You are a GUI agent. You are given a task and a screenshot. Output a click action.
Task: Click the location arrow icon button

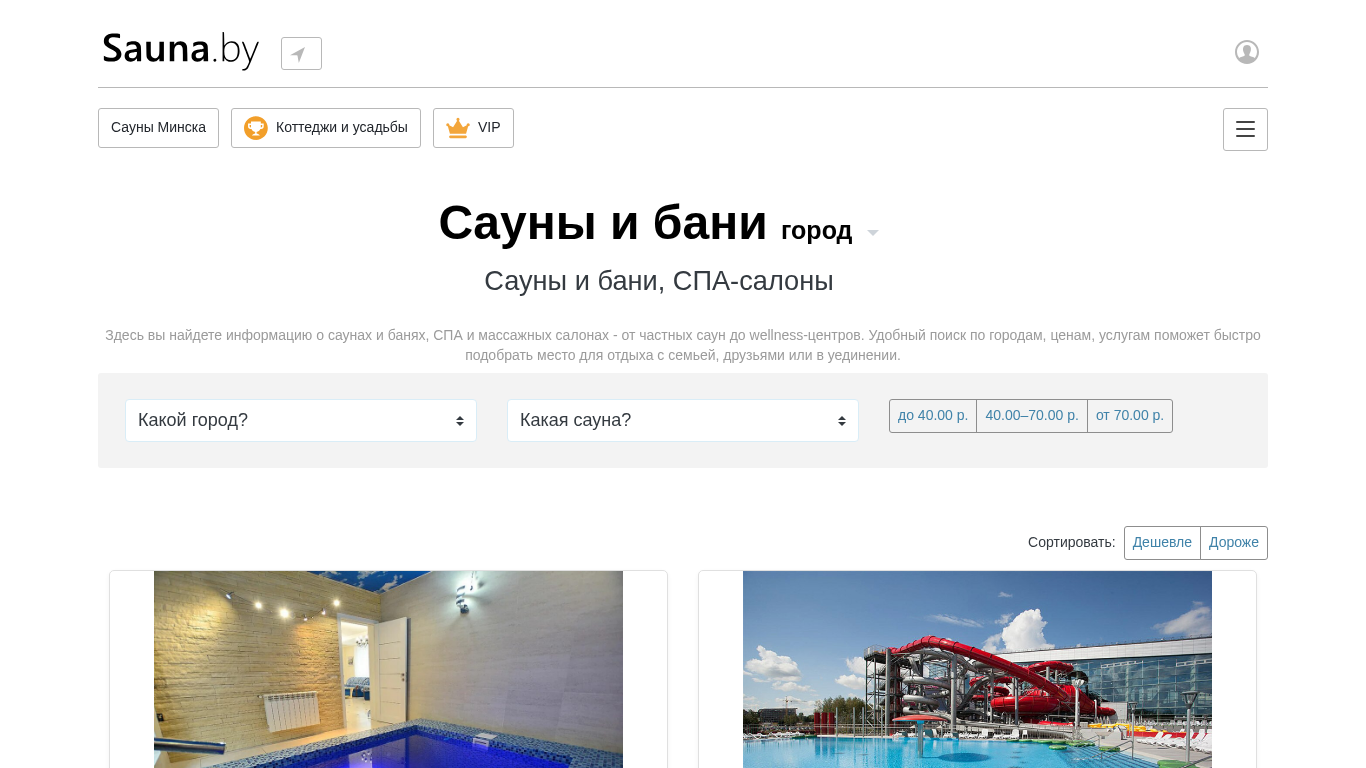click(301, 53)
